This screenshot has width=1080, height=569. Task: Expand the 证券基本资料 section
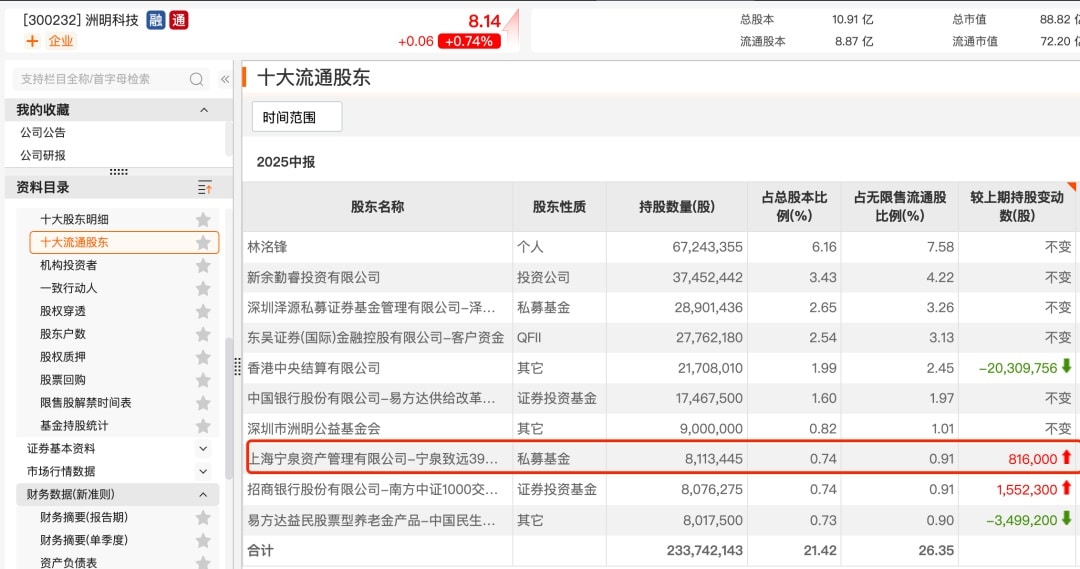(203, 449)
